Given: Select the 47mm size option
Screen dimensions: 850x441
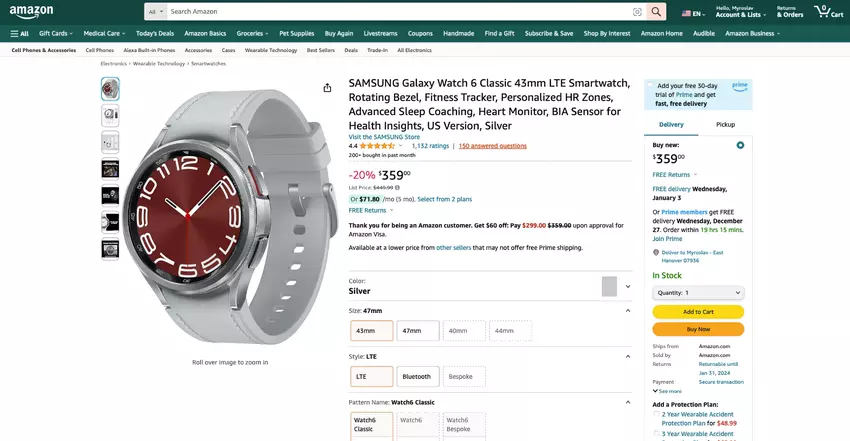Looking at the screenshot, I should [411, 330].
